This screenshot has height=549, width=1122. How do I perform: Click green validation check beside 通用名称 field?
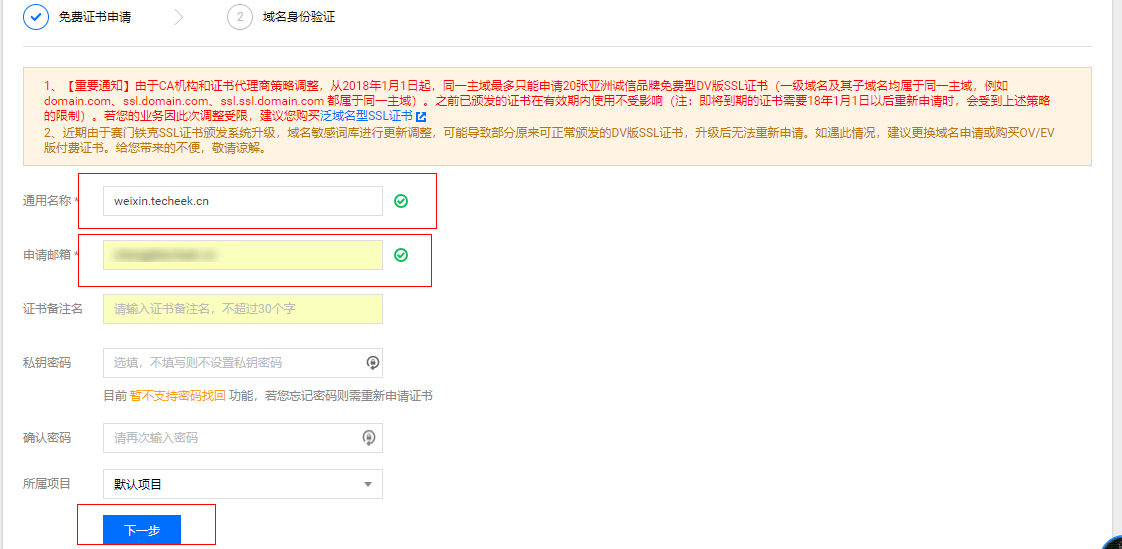coord(401,201)
